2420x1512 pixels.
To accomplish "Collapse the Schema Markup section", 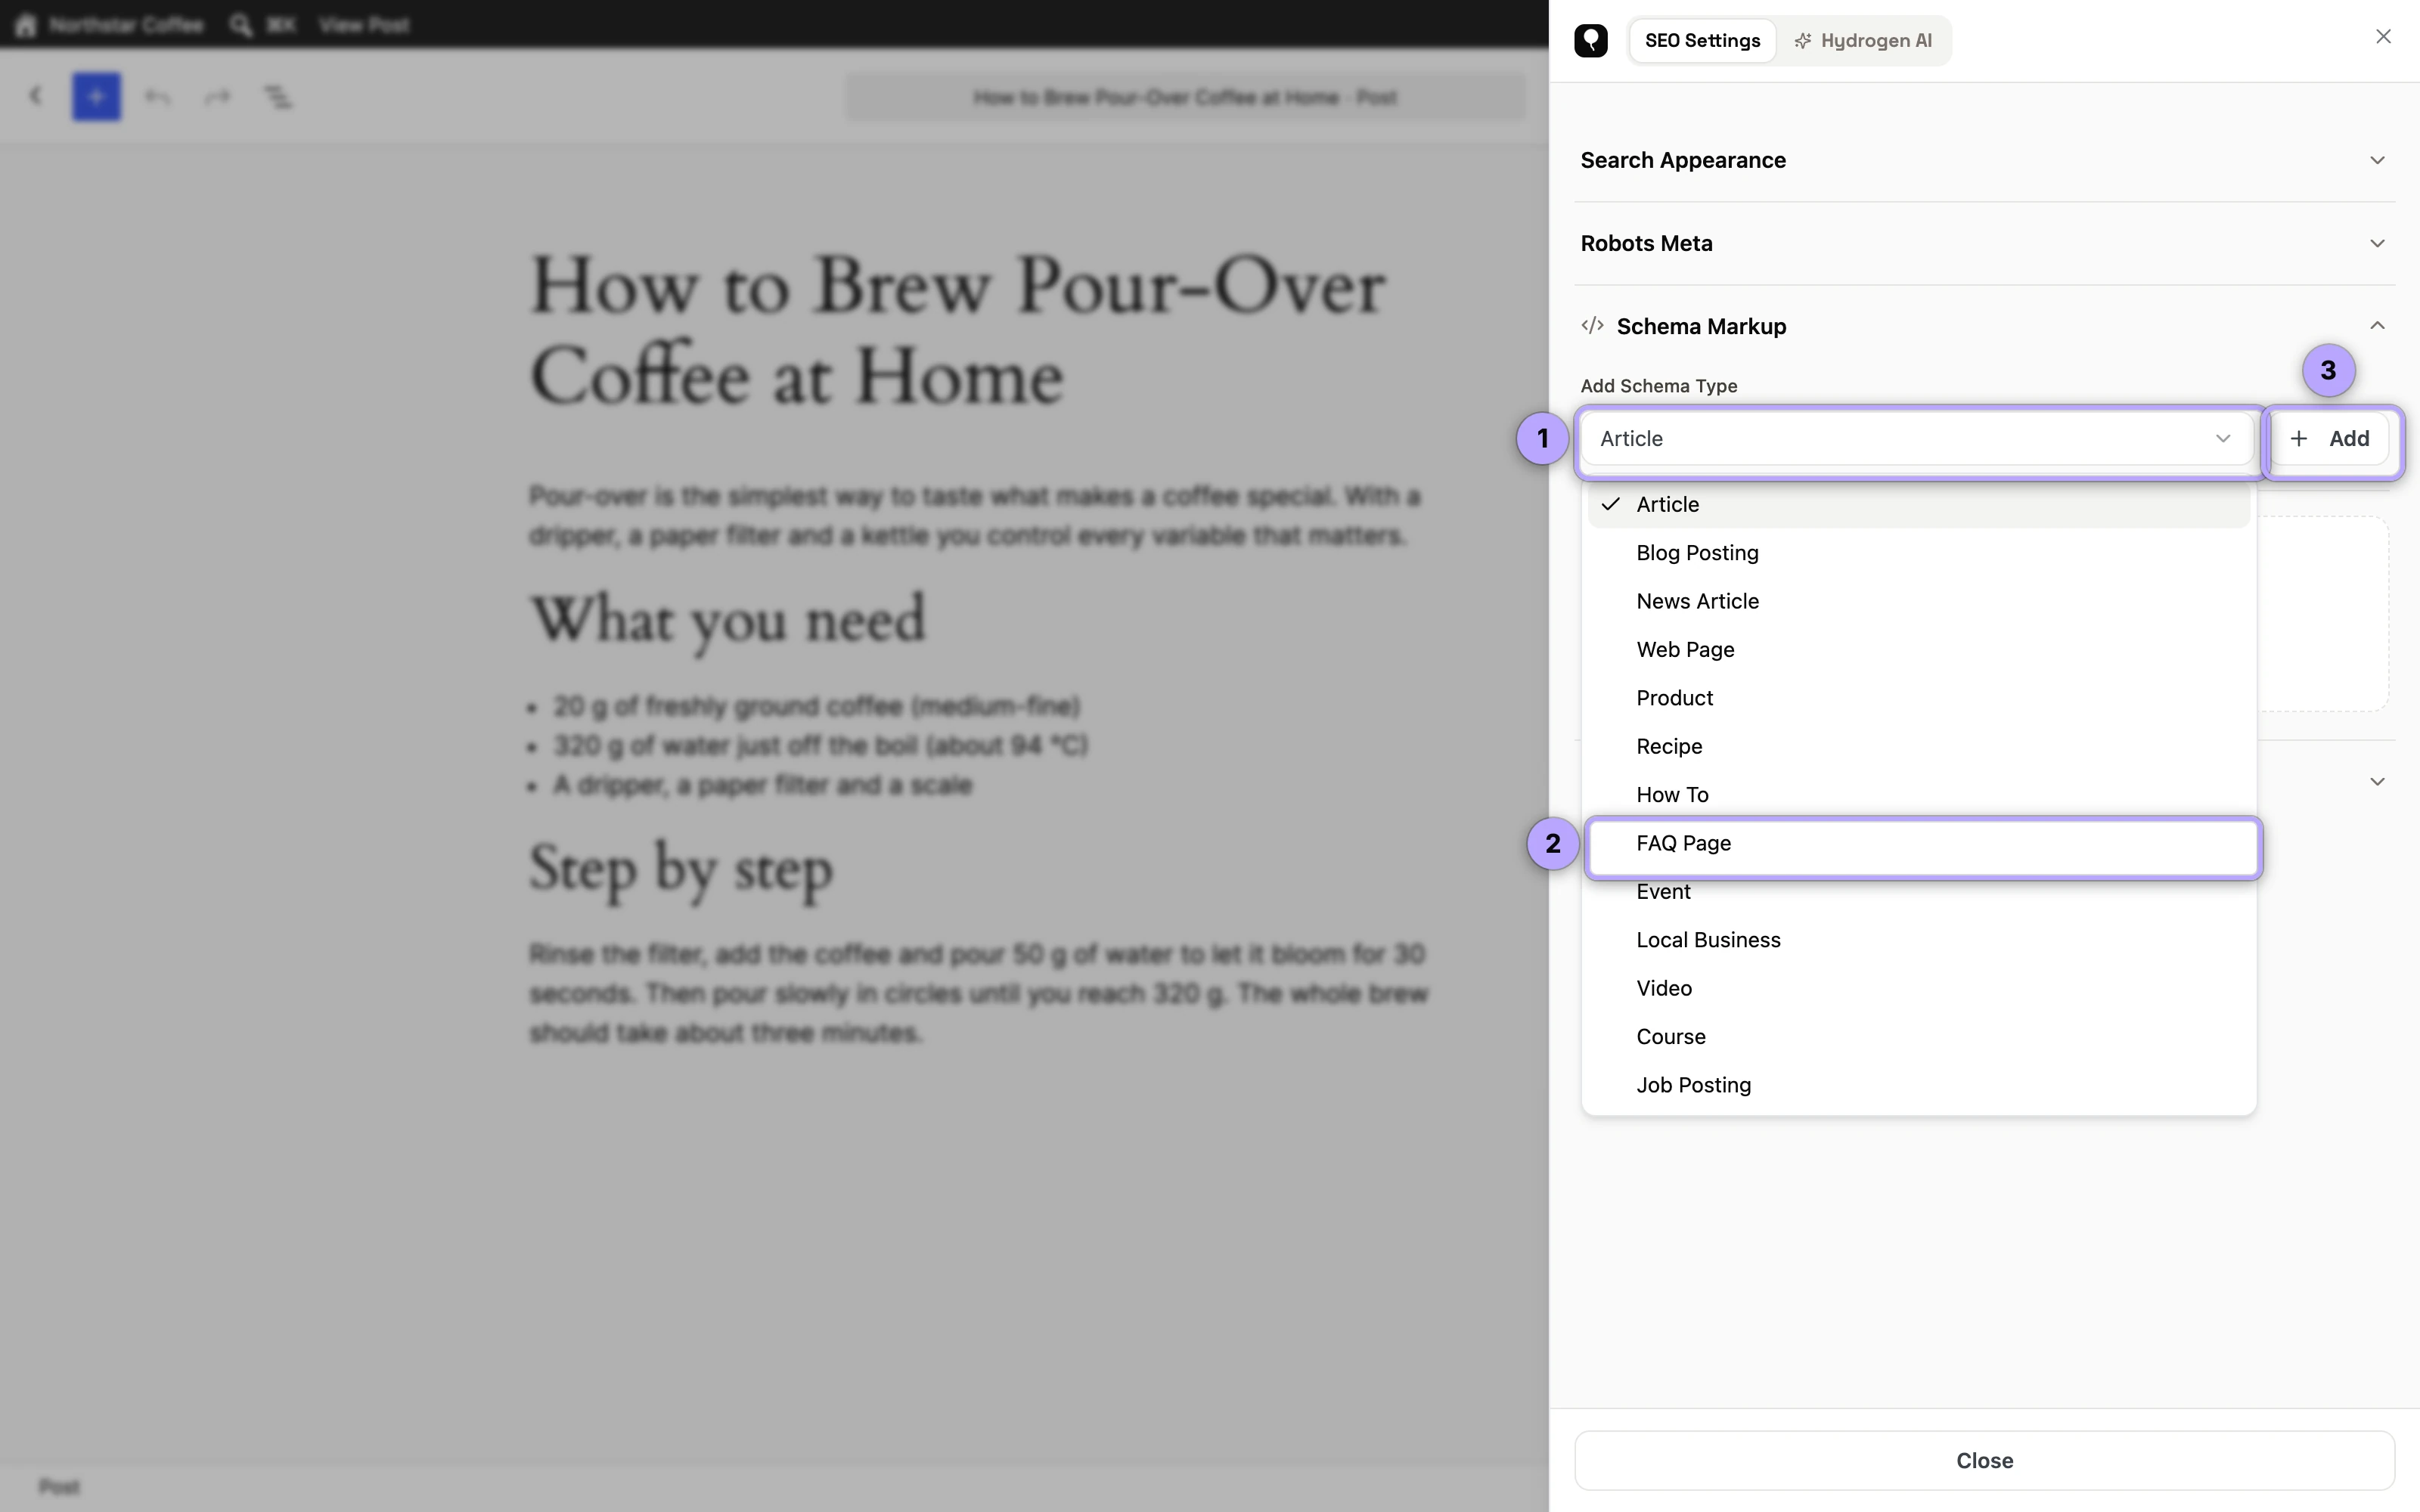I will (x=1984, y=326).
